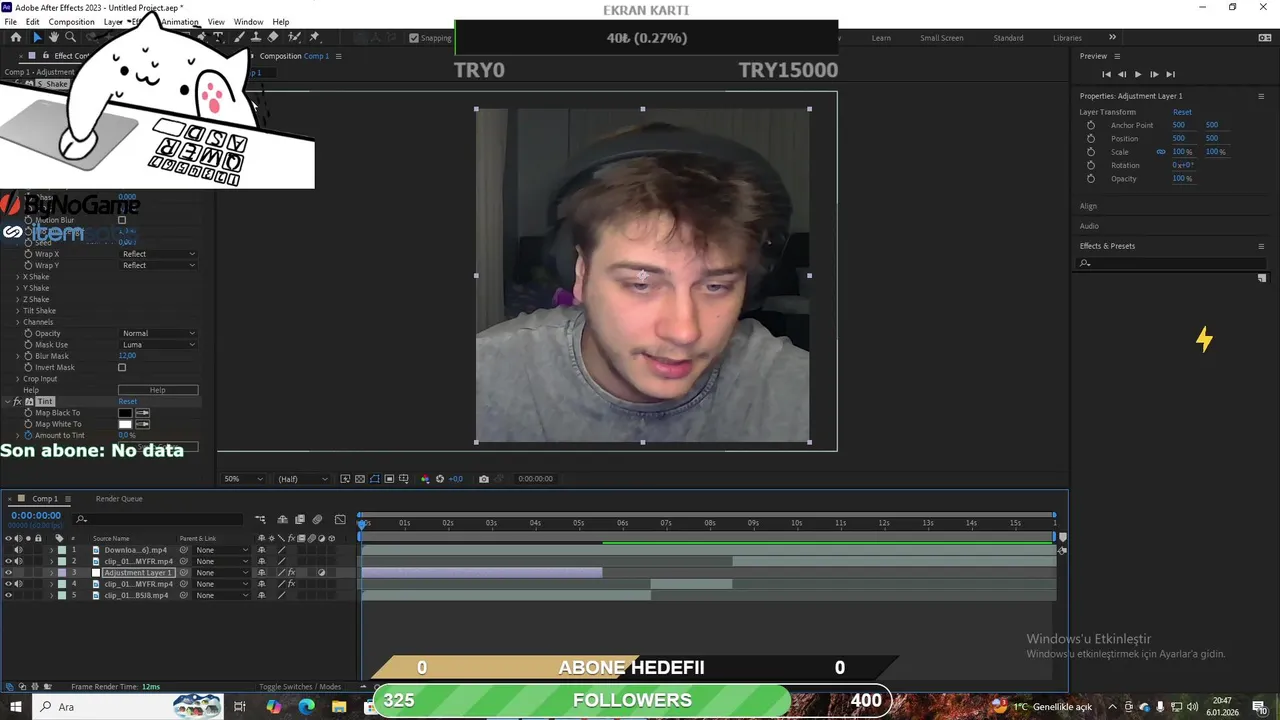Open the Composition menu
This screenshot has width=1280, height=720.
click(71, 22)
